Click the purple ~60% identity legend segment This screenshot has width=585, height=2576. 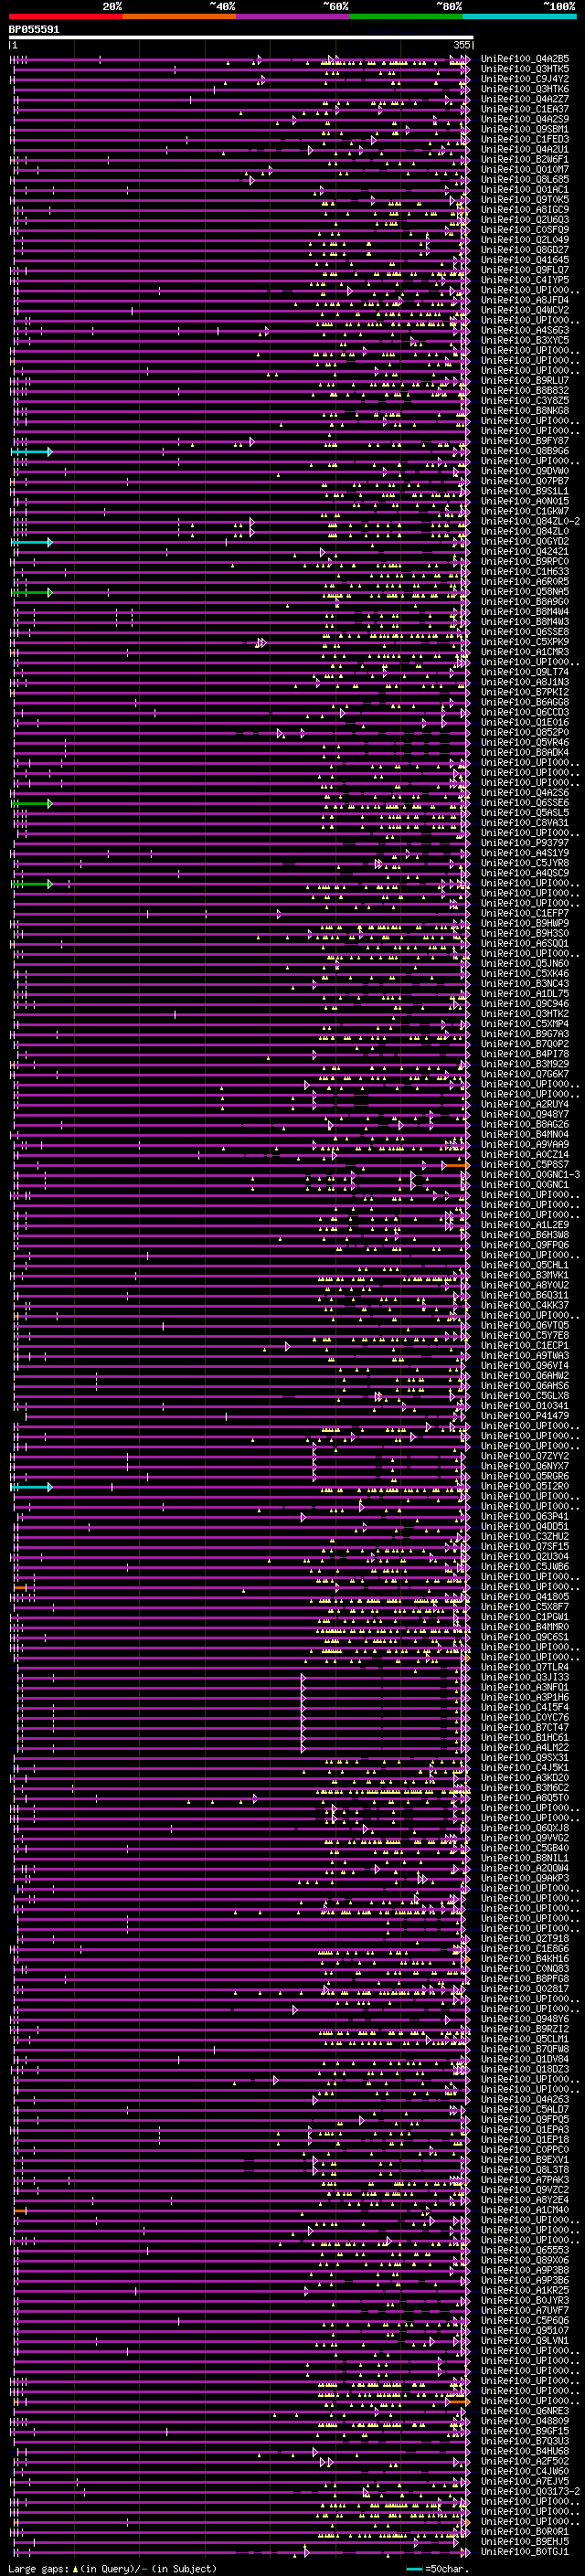point(293,17)
